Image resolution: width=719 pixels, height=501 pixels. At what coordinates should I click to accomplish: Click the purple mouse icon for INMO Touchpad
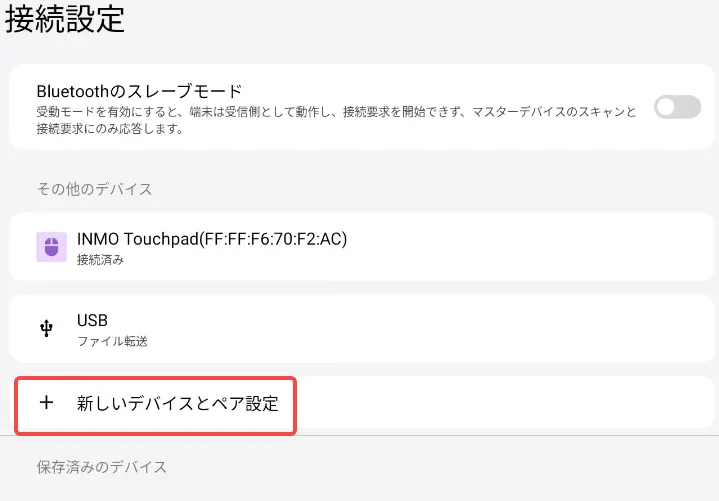(51, 246)
